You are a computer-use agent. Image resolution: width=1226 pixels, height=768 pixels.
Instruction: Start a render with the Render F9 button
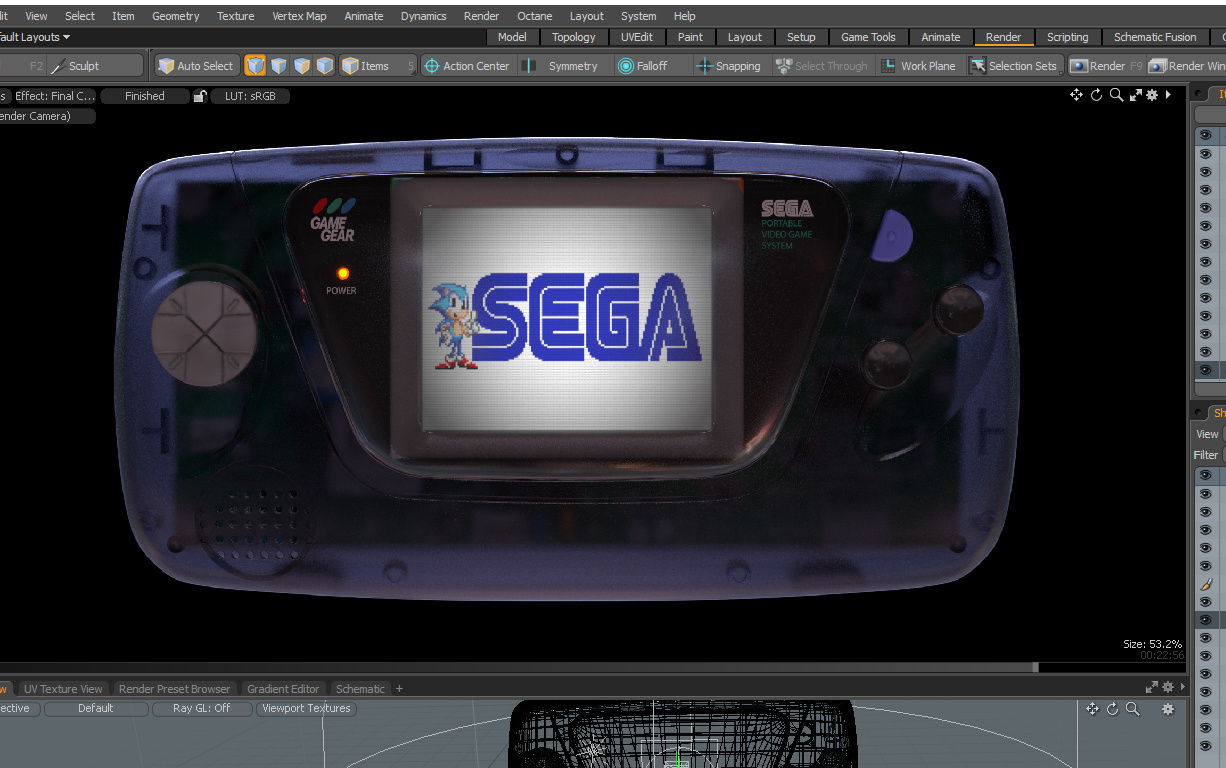pyautogui.click(x=1104, y=66)
